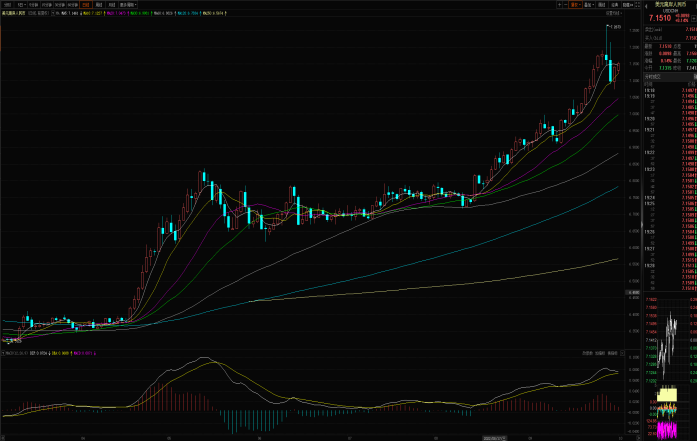Click splitter handle between chart and quote panel

point(641,225)
